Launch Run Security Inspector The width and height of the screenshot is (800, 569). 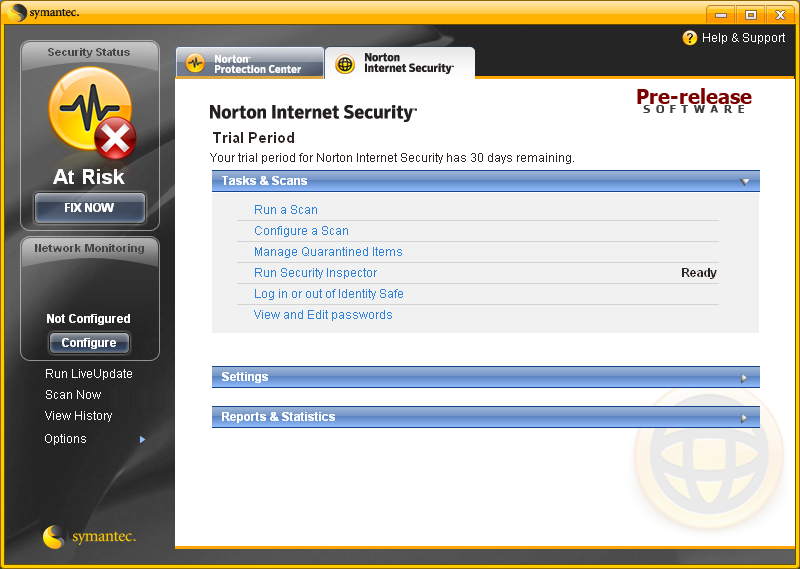pos(315,273)
